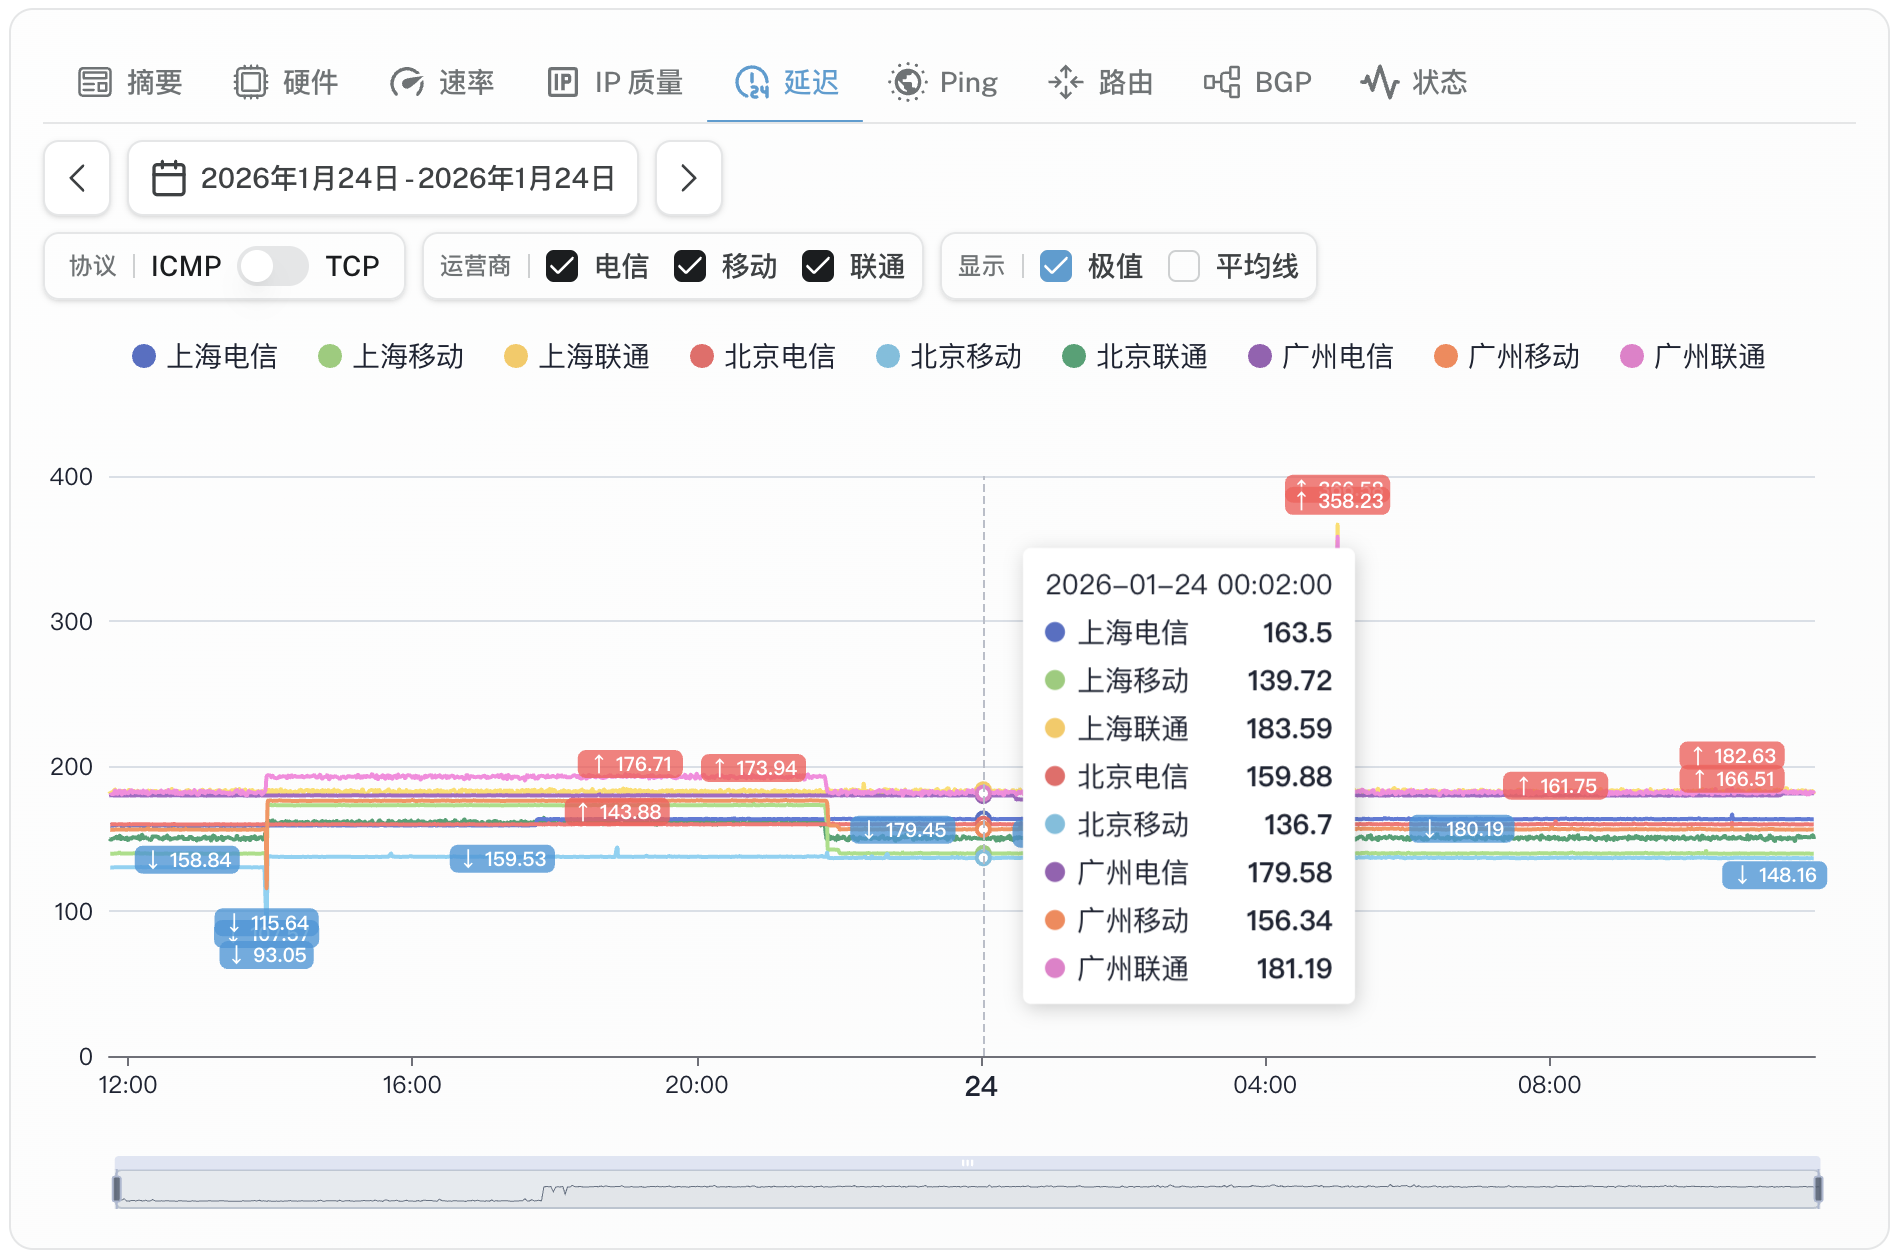
Task: Open the BGP tab
Action: (1257, 82)
